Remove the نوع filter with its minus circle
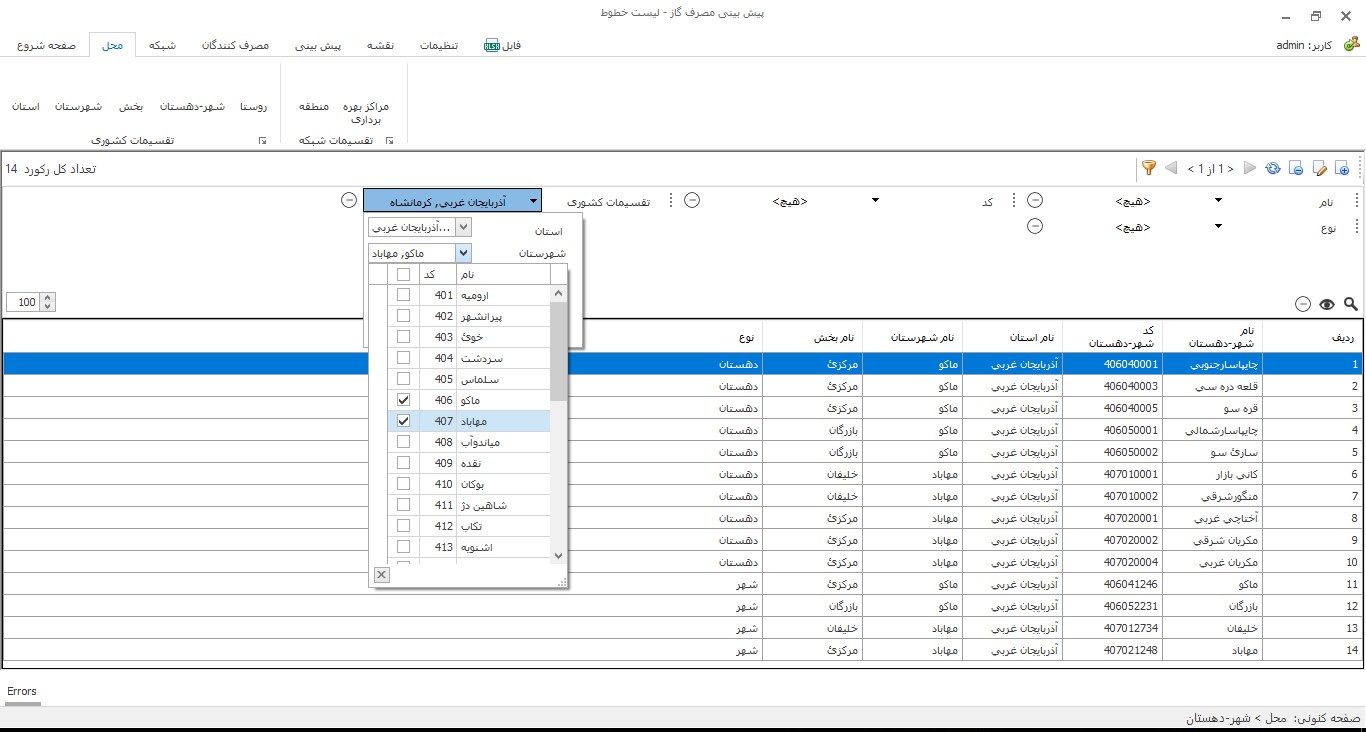Screen dimensions: 1366x732 click(x=1036, y=226)
